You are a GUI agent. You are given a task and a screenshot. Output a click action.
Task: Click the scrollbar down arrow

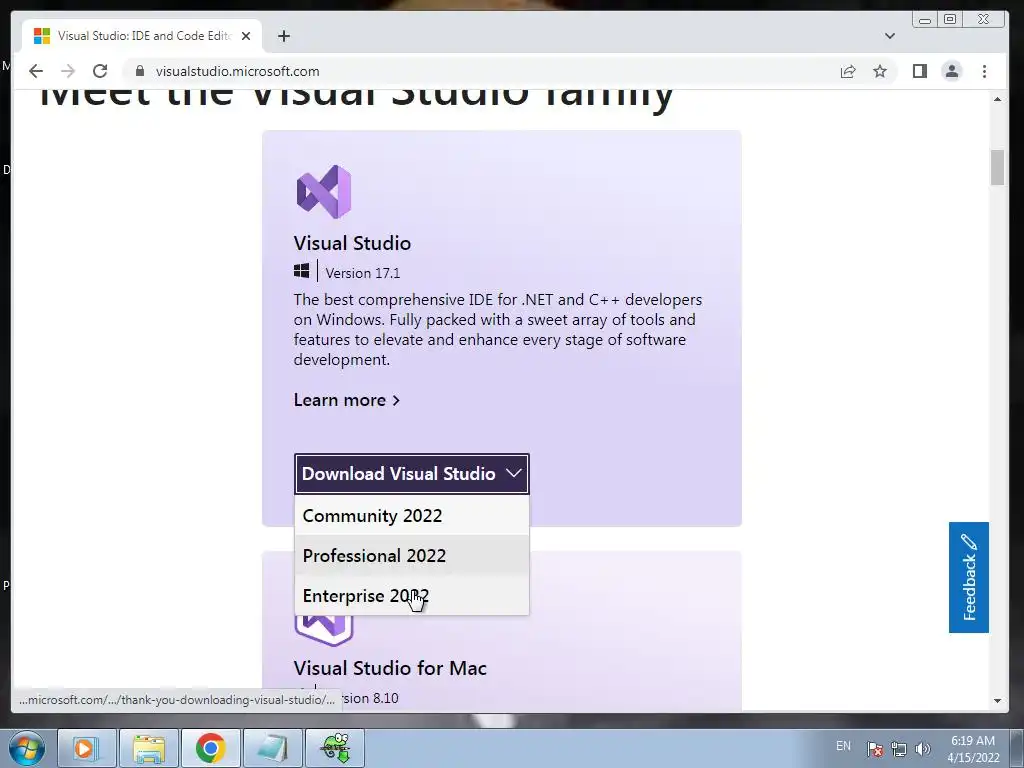click(x=997, y=701)
